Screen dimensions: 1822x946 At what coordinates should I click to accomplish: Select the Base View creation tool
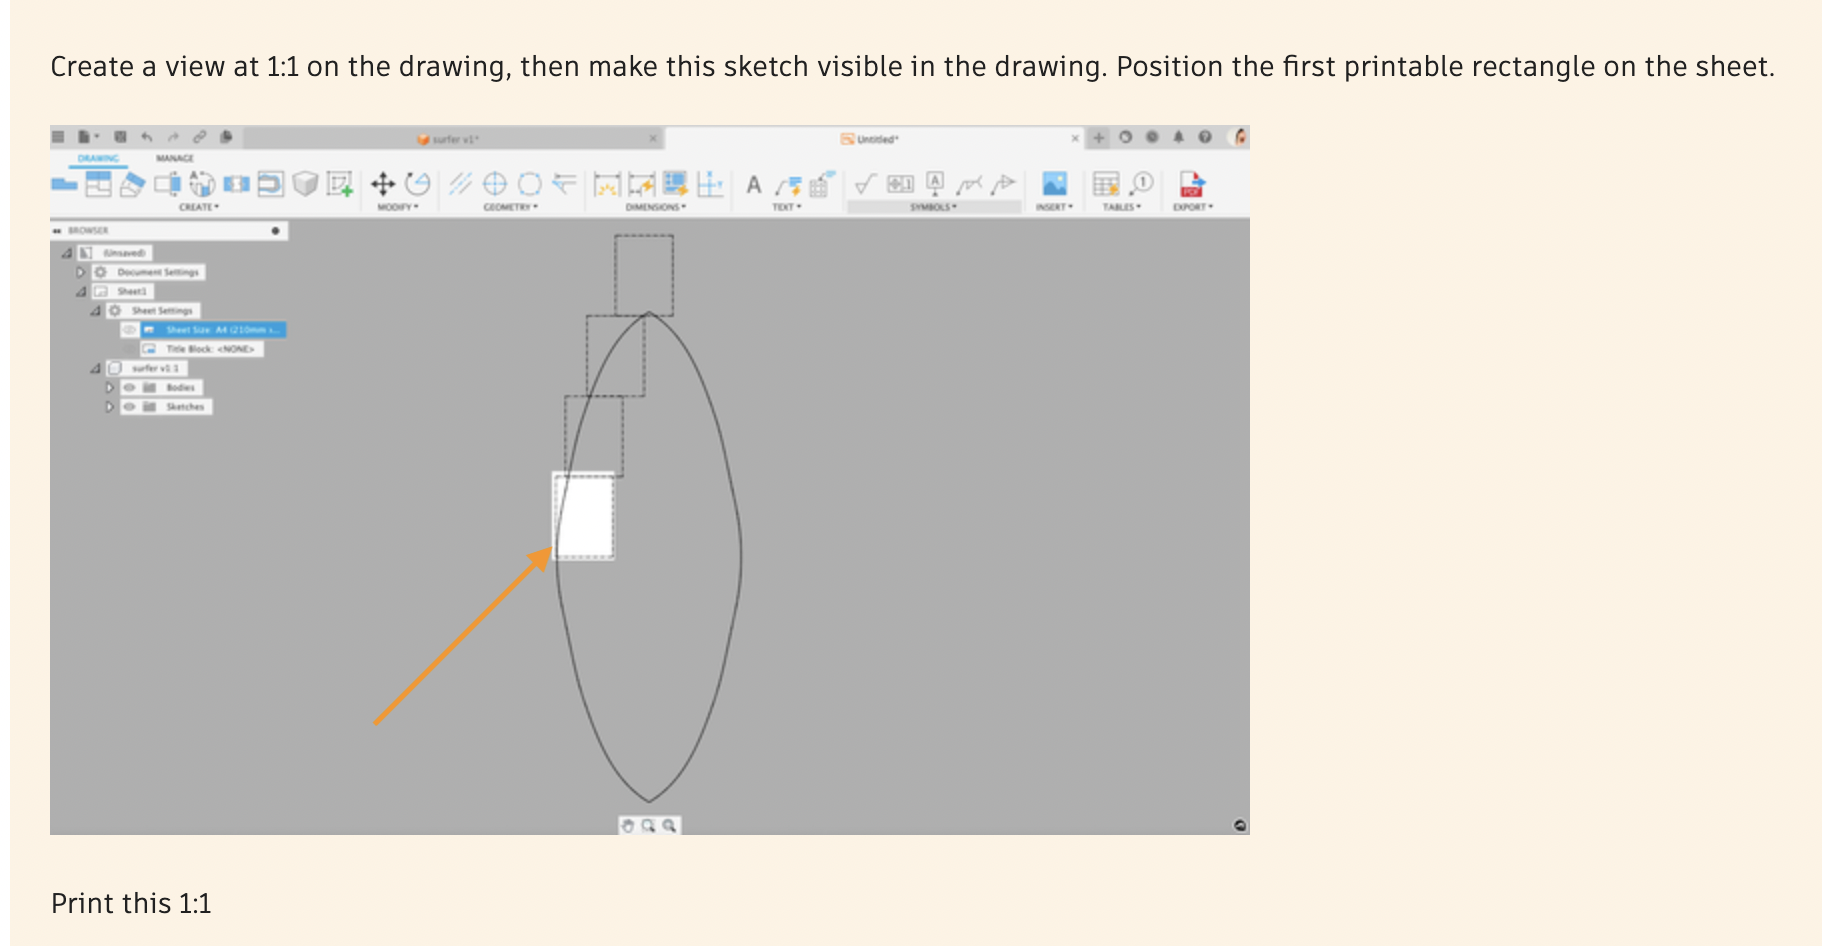(x=64, y=184)
